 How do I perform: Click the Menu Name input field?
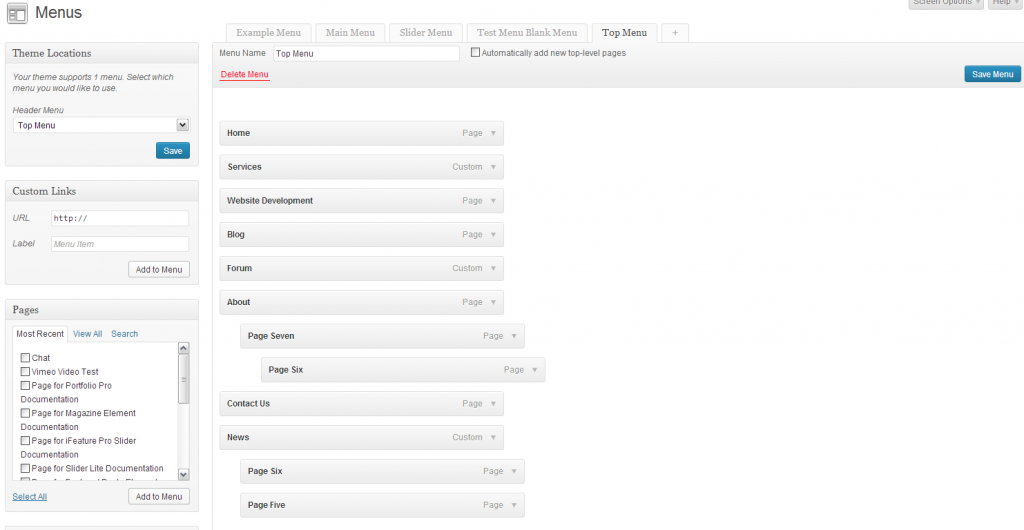[366, 54]
